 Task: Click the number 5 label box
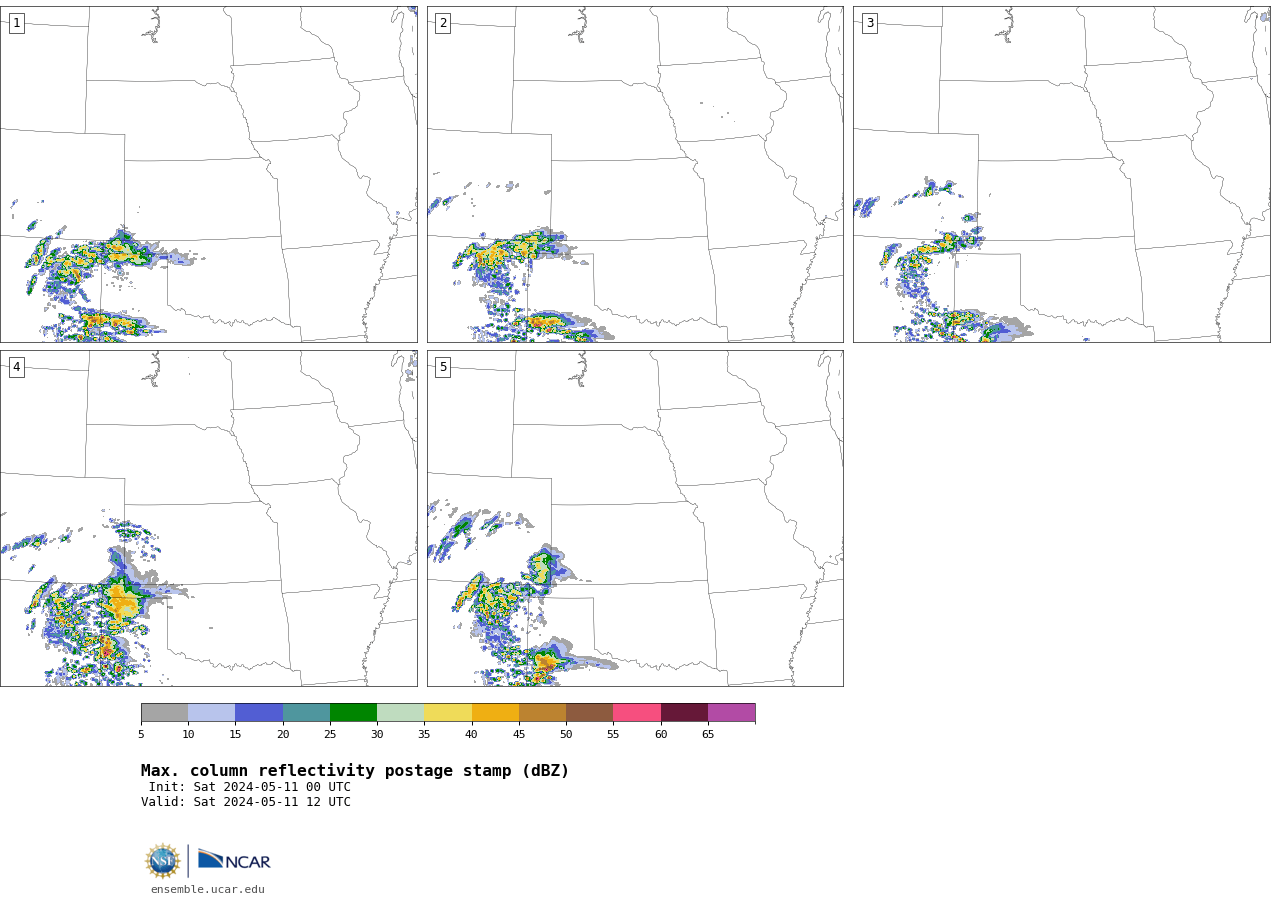pyautogui.click(x=443, y=367)
